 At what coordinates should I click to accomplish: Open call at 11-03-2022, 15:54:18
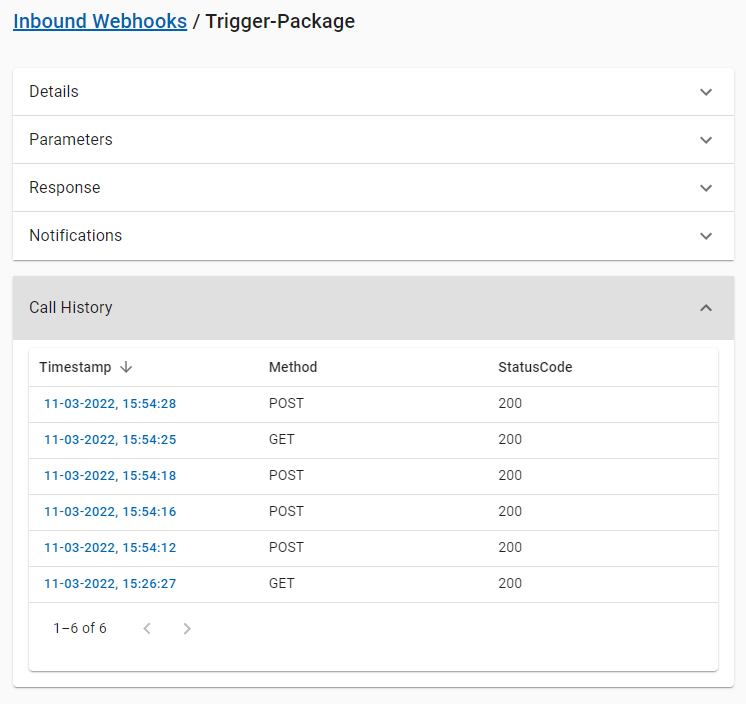[110, 476]
